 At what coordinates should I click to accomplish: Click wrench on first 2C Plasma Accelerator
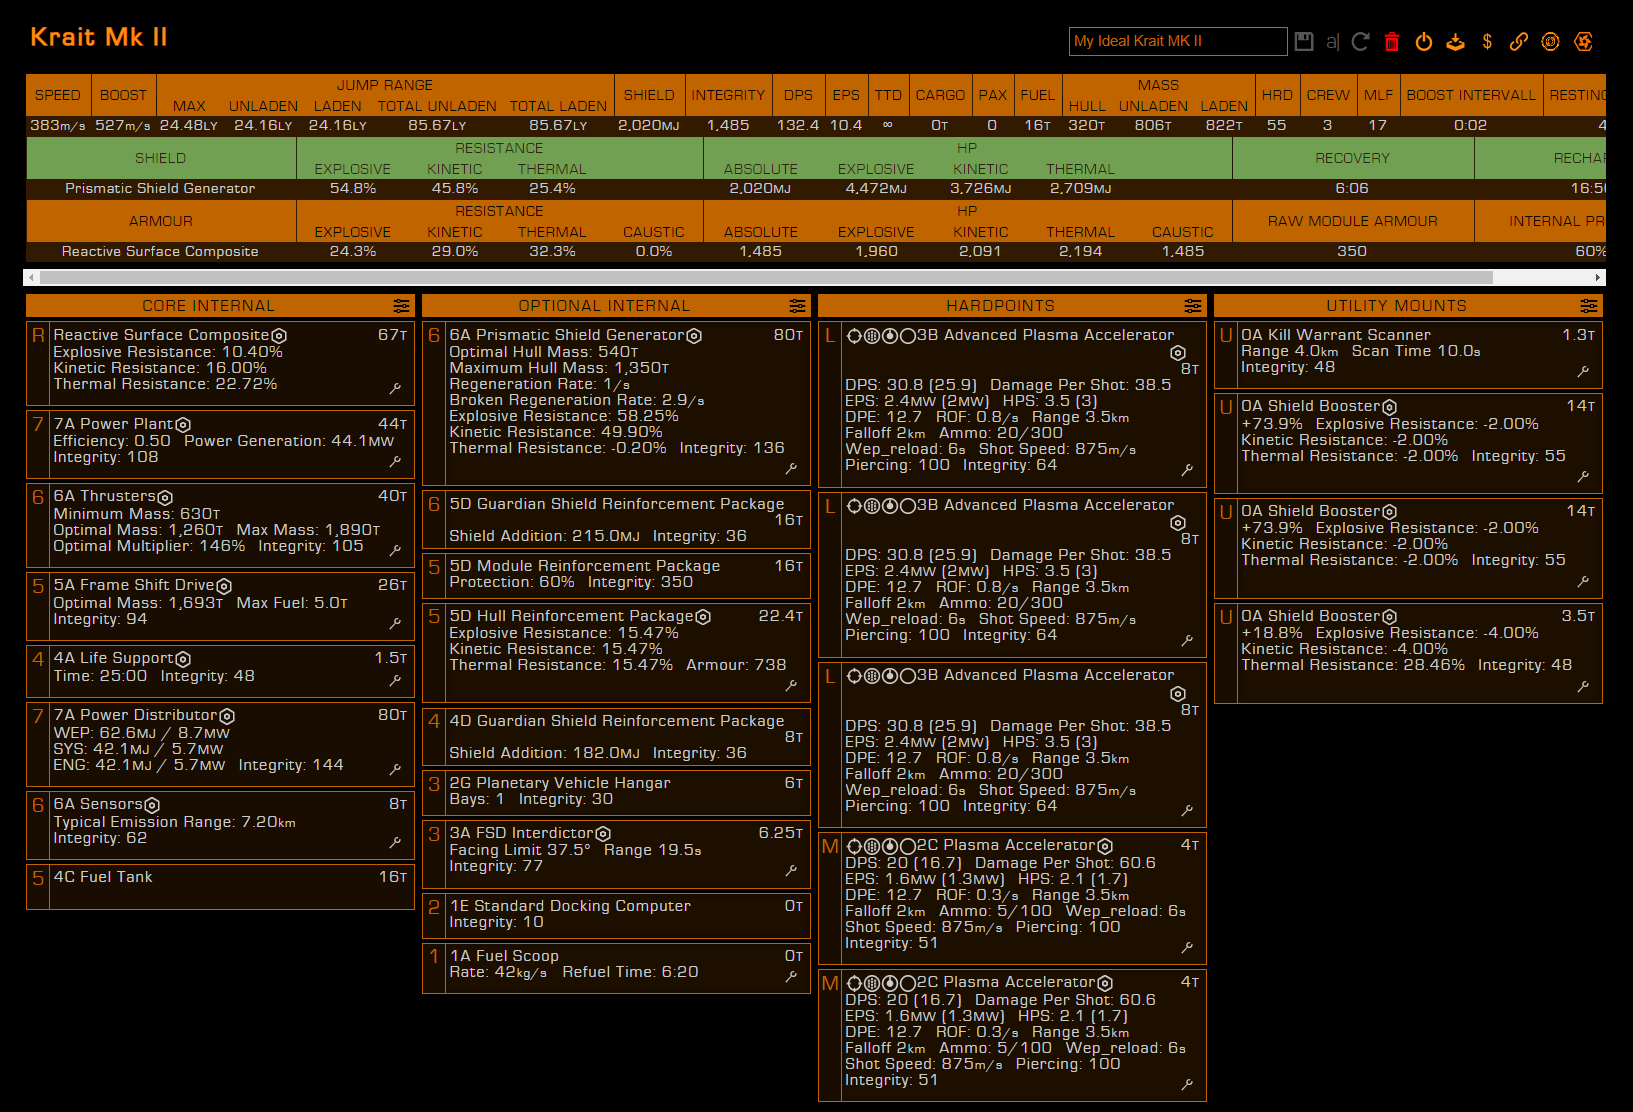(x=1188, y=947)
